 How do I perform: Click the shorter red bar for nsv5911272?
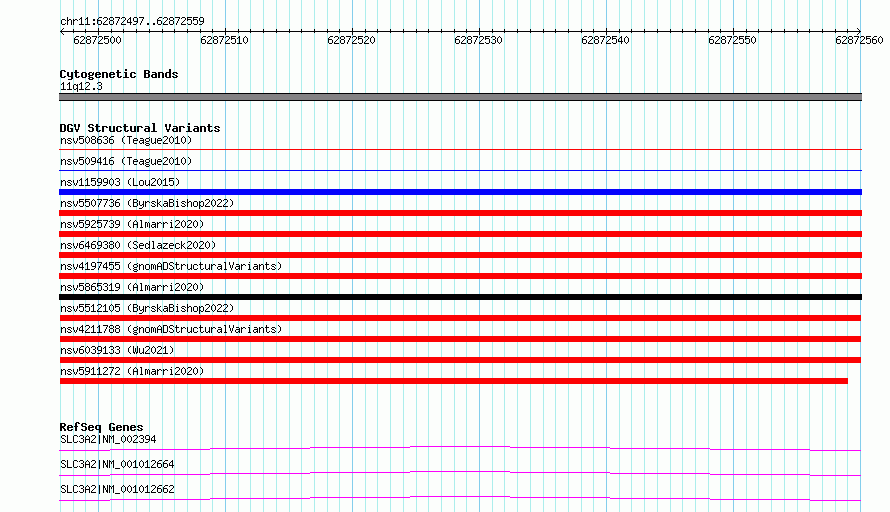pos(454,381)
